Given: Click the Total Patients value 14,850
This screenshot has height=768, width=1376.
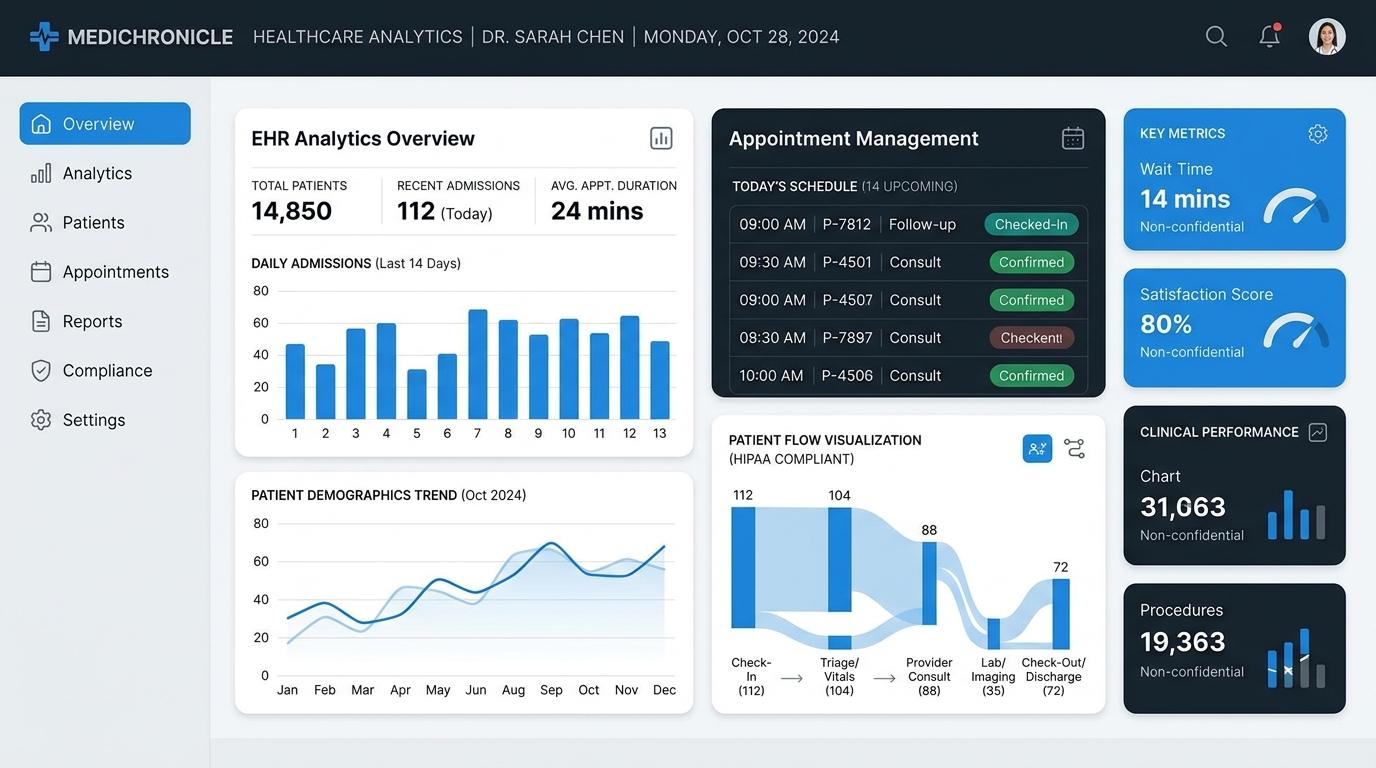Looking at the screenshot, I should pyautogui.click(x=291, y=211).
